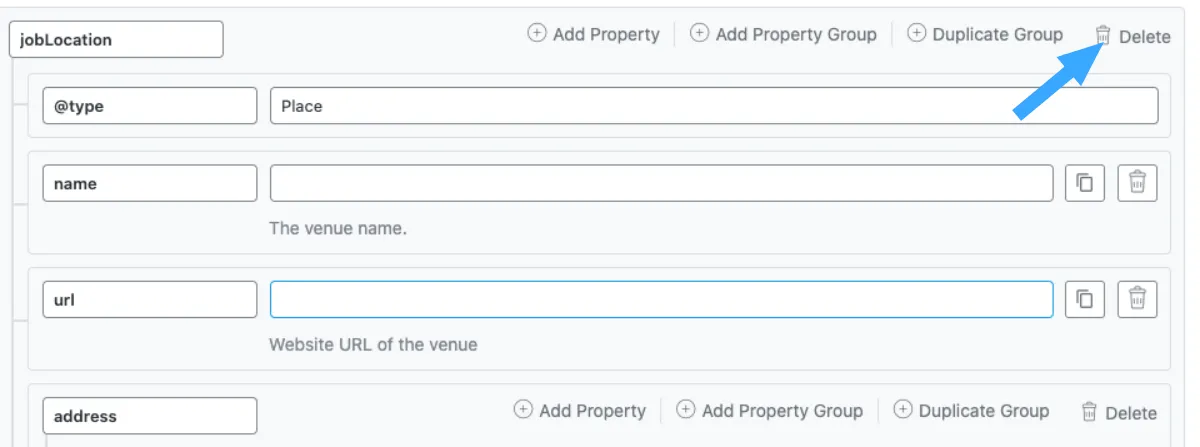
Task: Click the url property key field
Action: coord(150,299)
